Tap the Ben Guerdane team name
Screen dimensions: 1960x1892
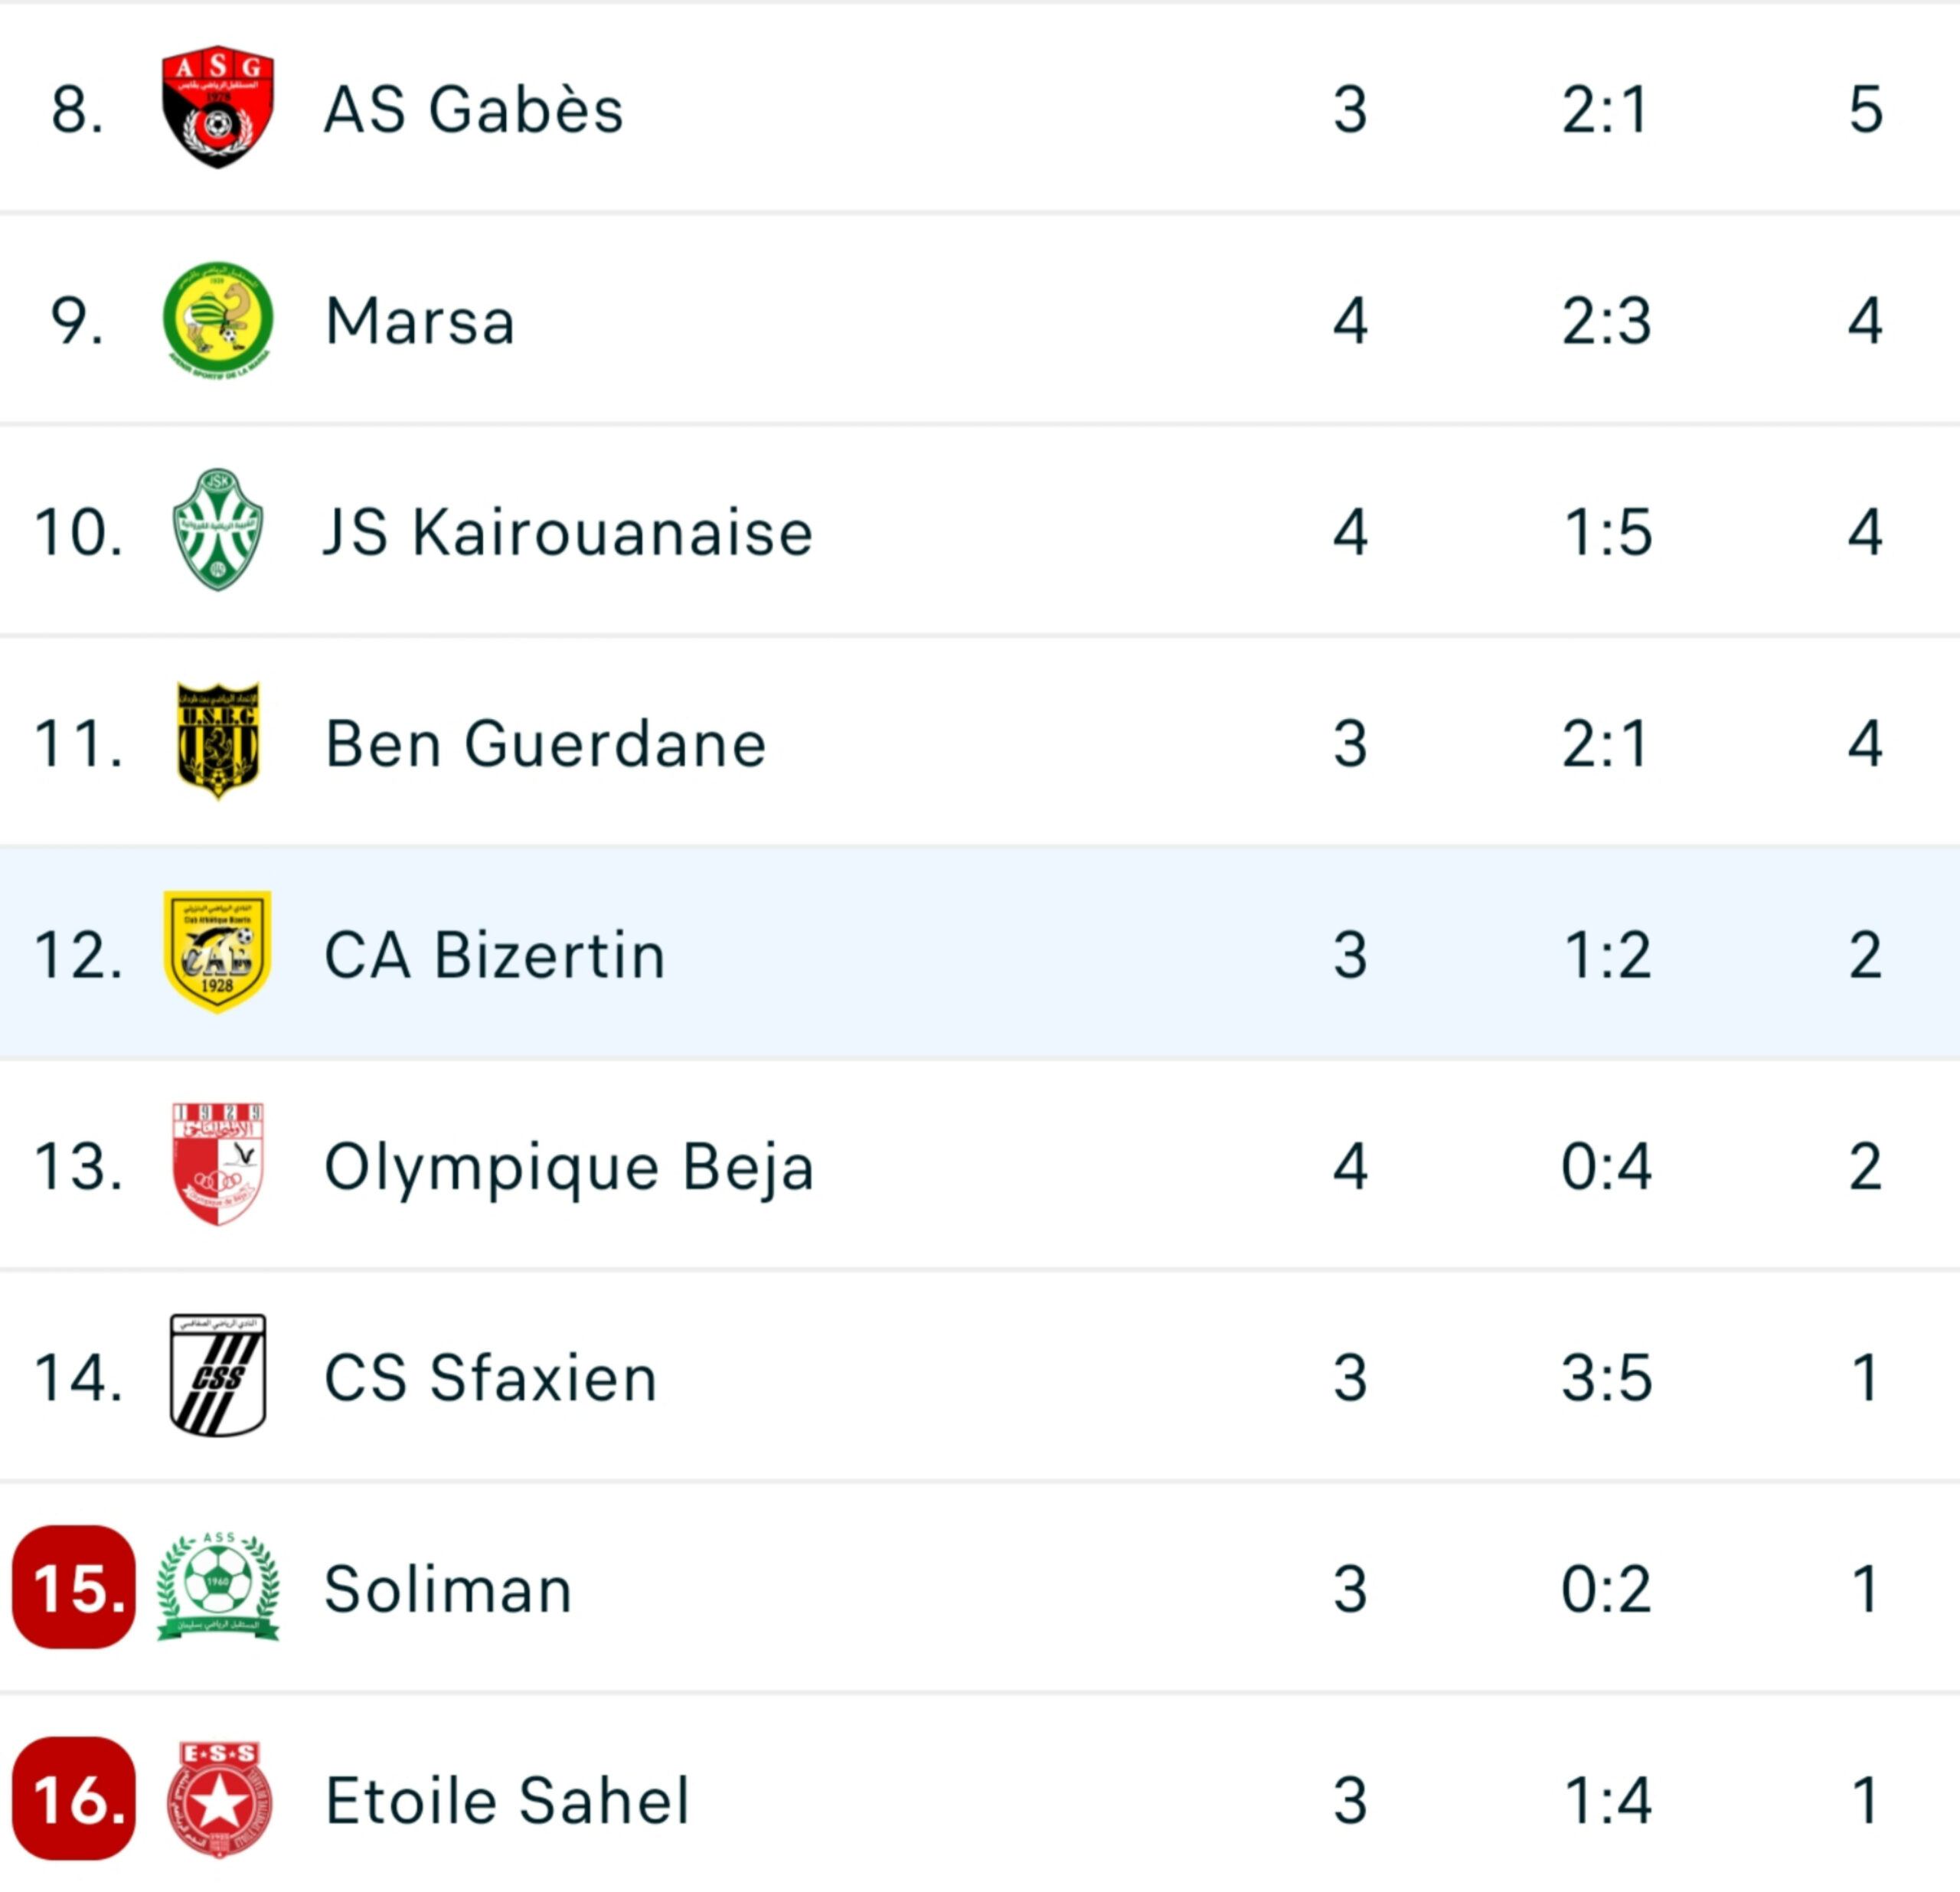coord(546,744)
